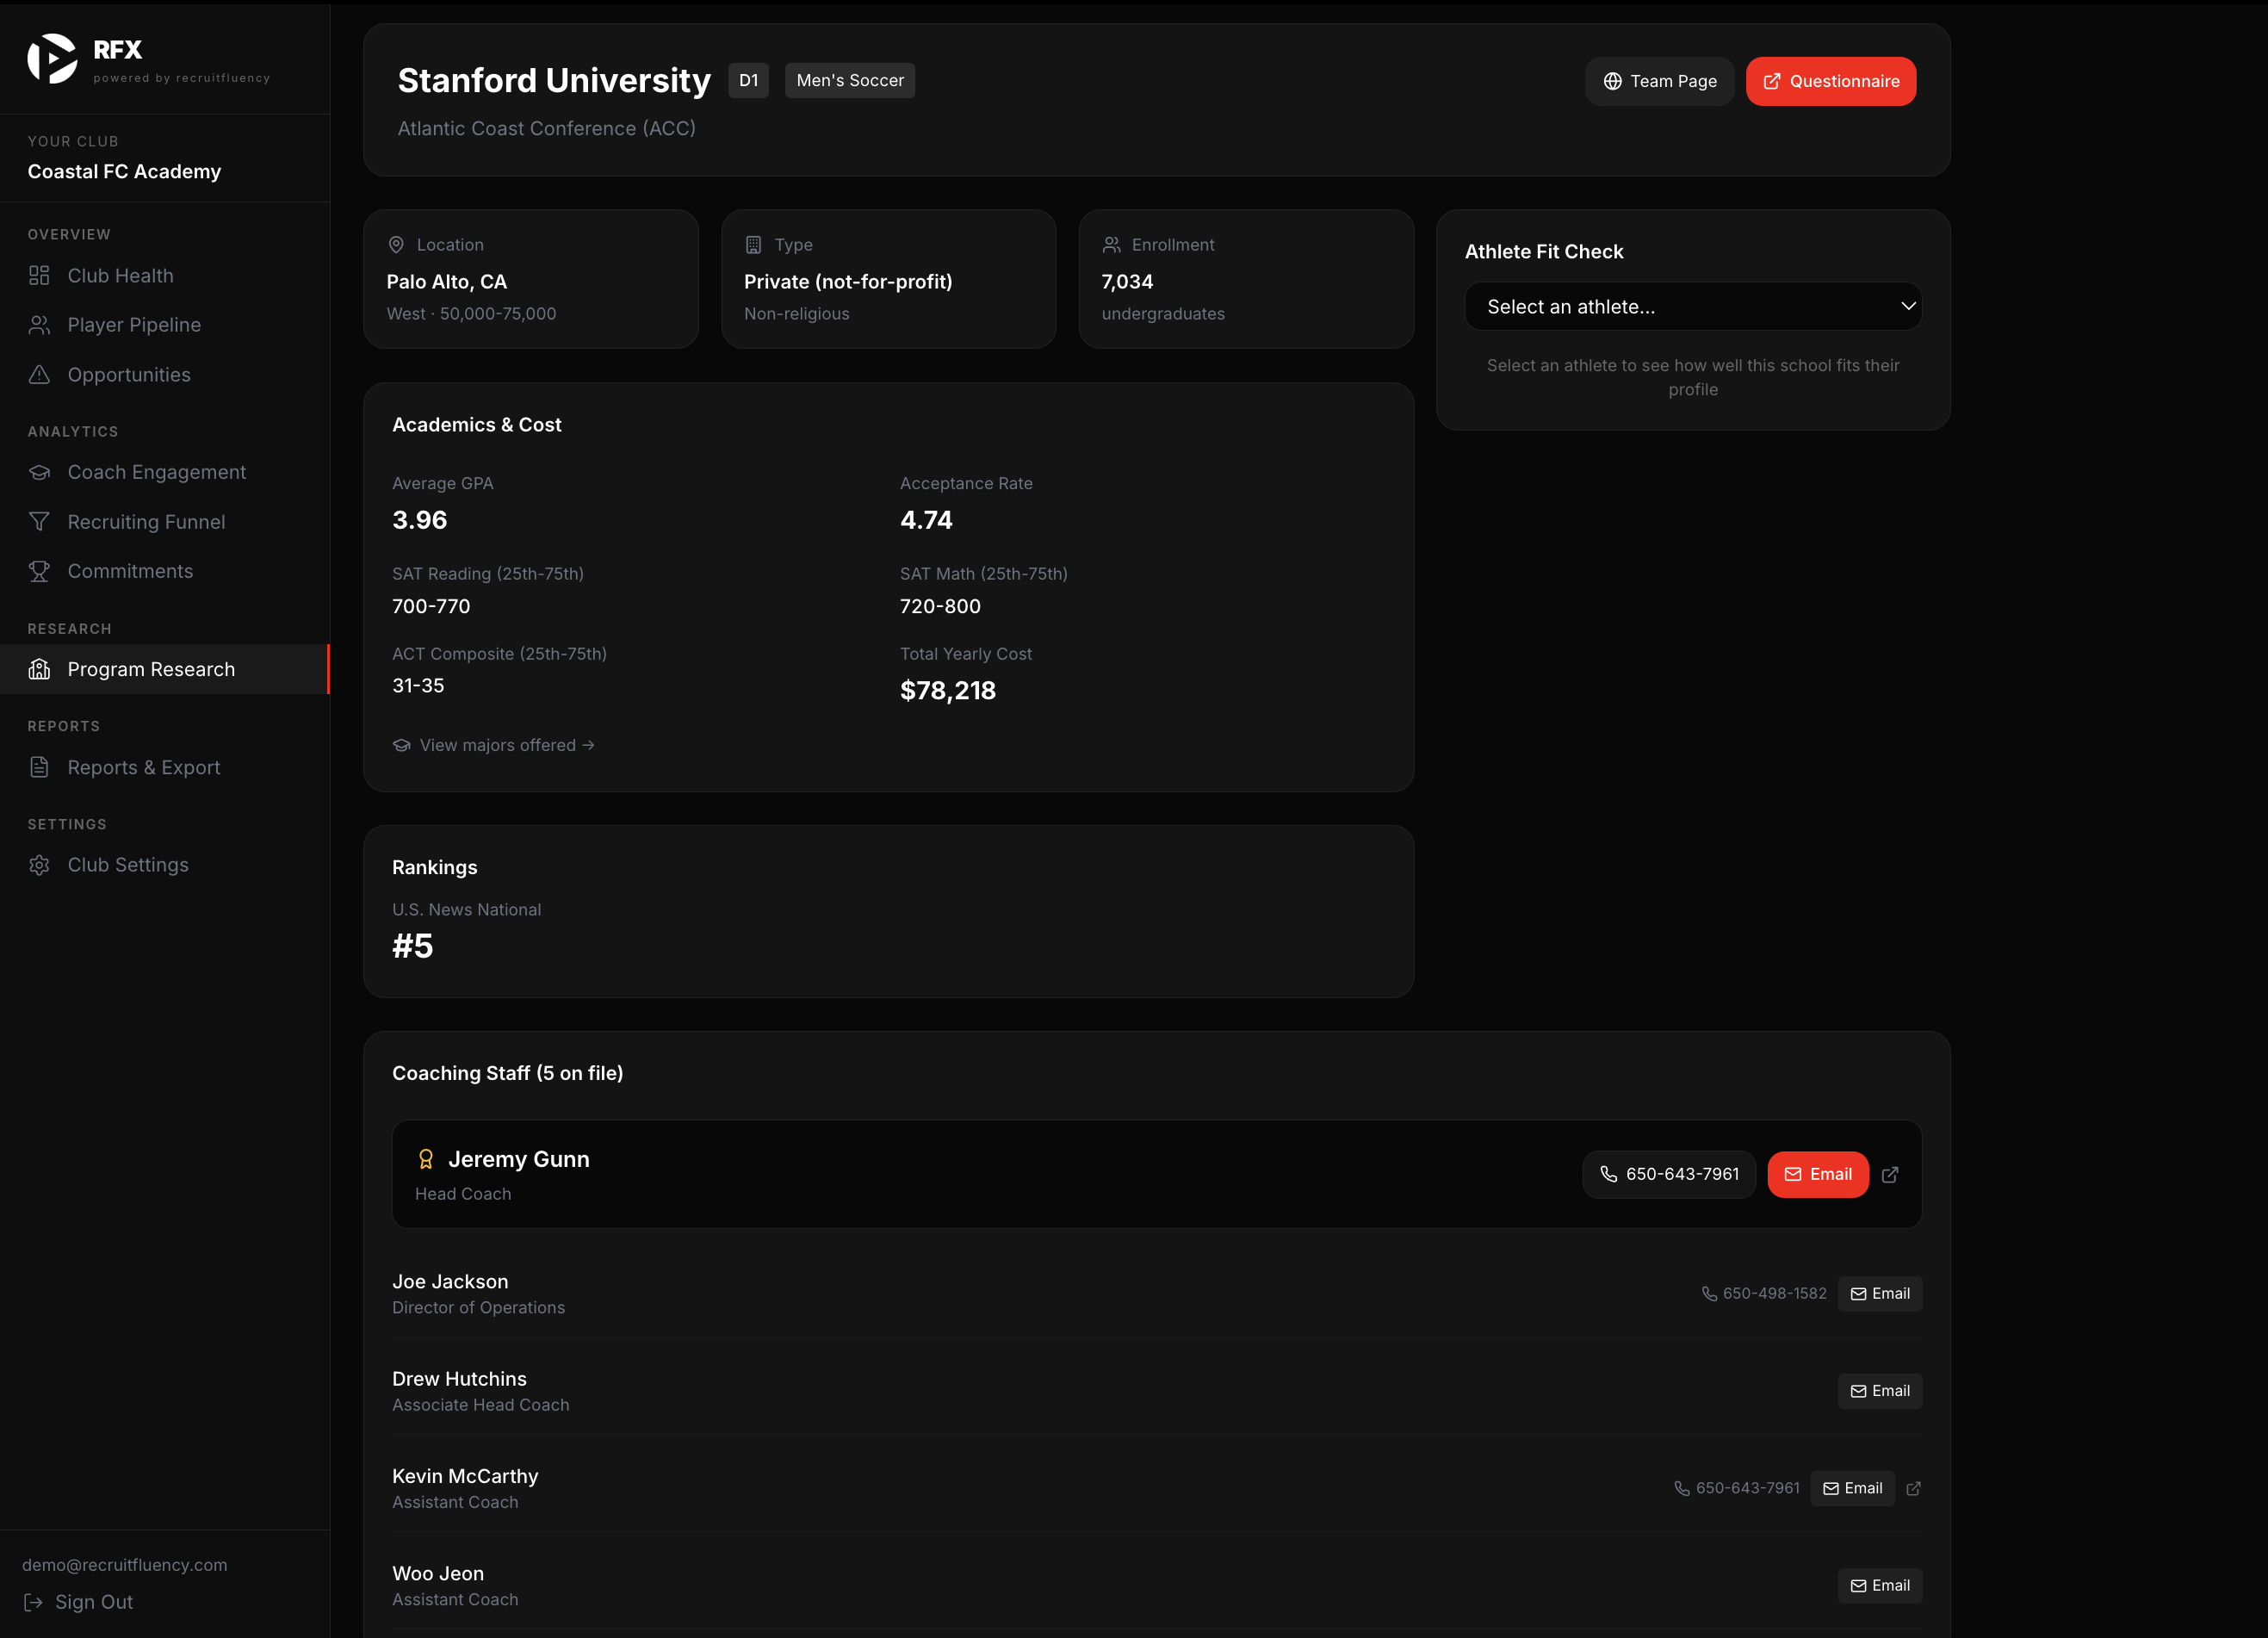
Task: Open Coach Engagement analytics
Action: pos(164,472)
